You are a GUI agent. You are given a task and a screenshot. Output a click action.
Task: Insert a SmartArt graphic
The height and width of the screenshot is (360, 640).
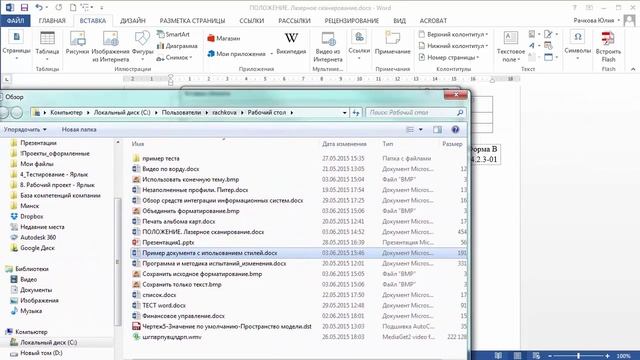(x=173, y=34)
